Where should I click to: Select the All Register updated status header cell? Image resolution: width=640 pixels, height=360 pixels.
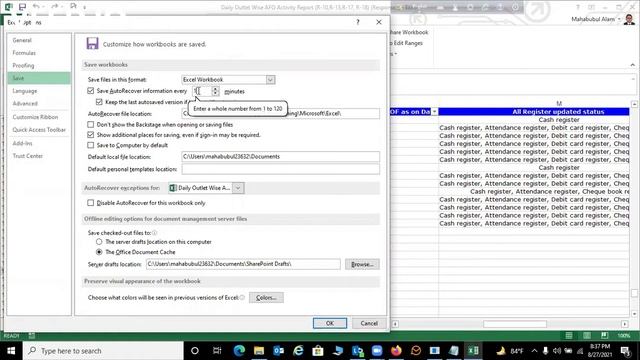click(x=534, y=111)
